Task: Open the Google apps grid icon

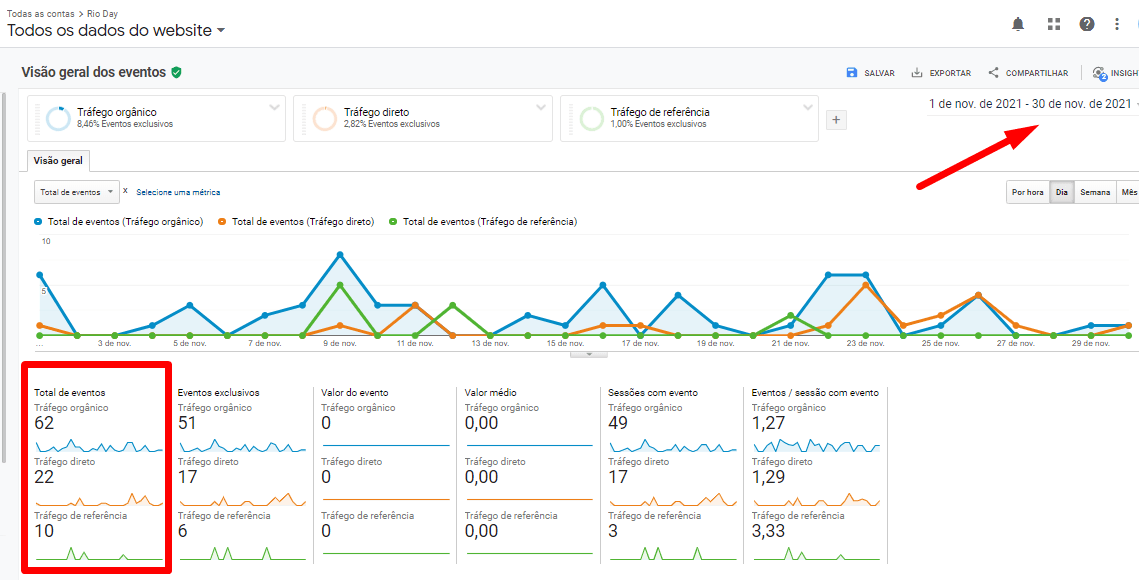Action: pos(1053,24)
